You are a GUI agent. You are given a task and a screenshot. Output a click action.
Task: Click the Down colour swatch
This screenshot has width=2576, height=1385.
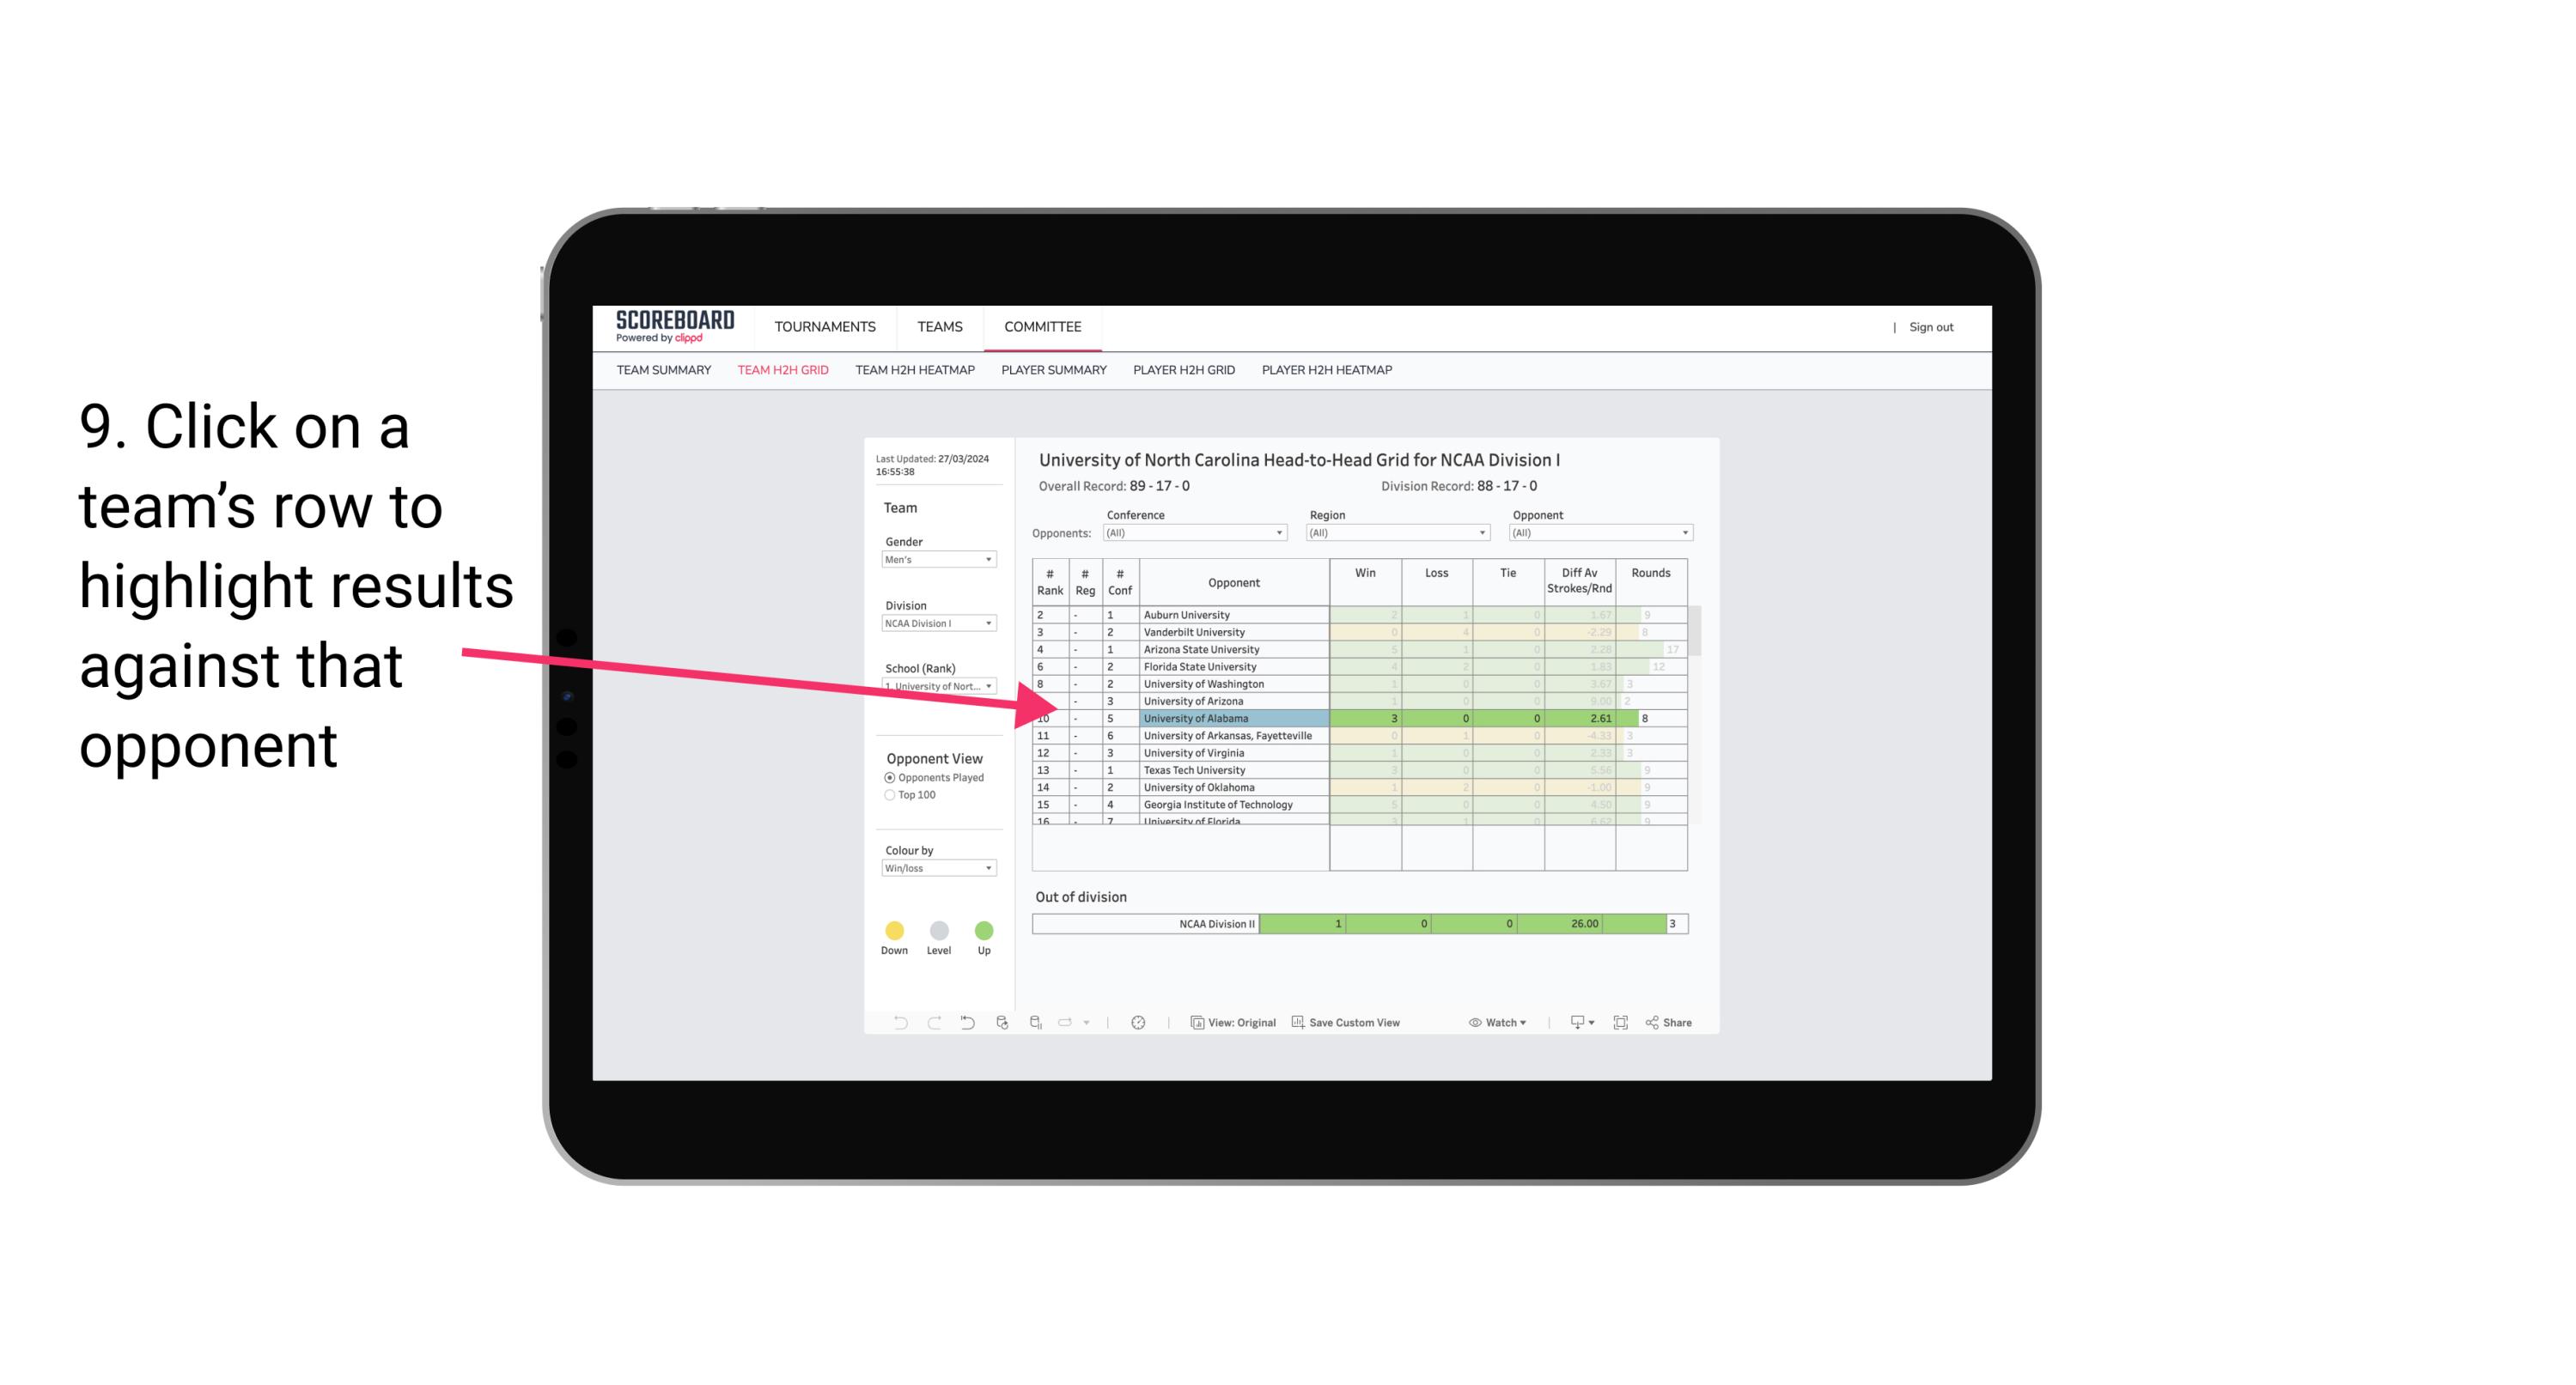pos(892,930)
